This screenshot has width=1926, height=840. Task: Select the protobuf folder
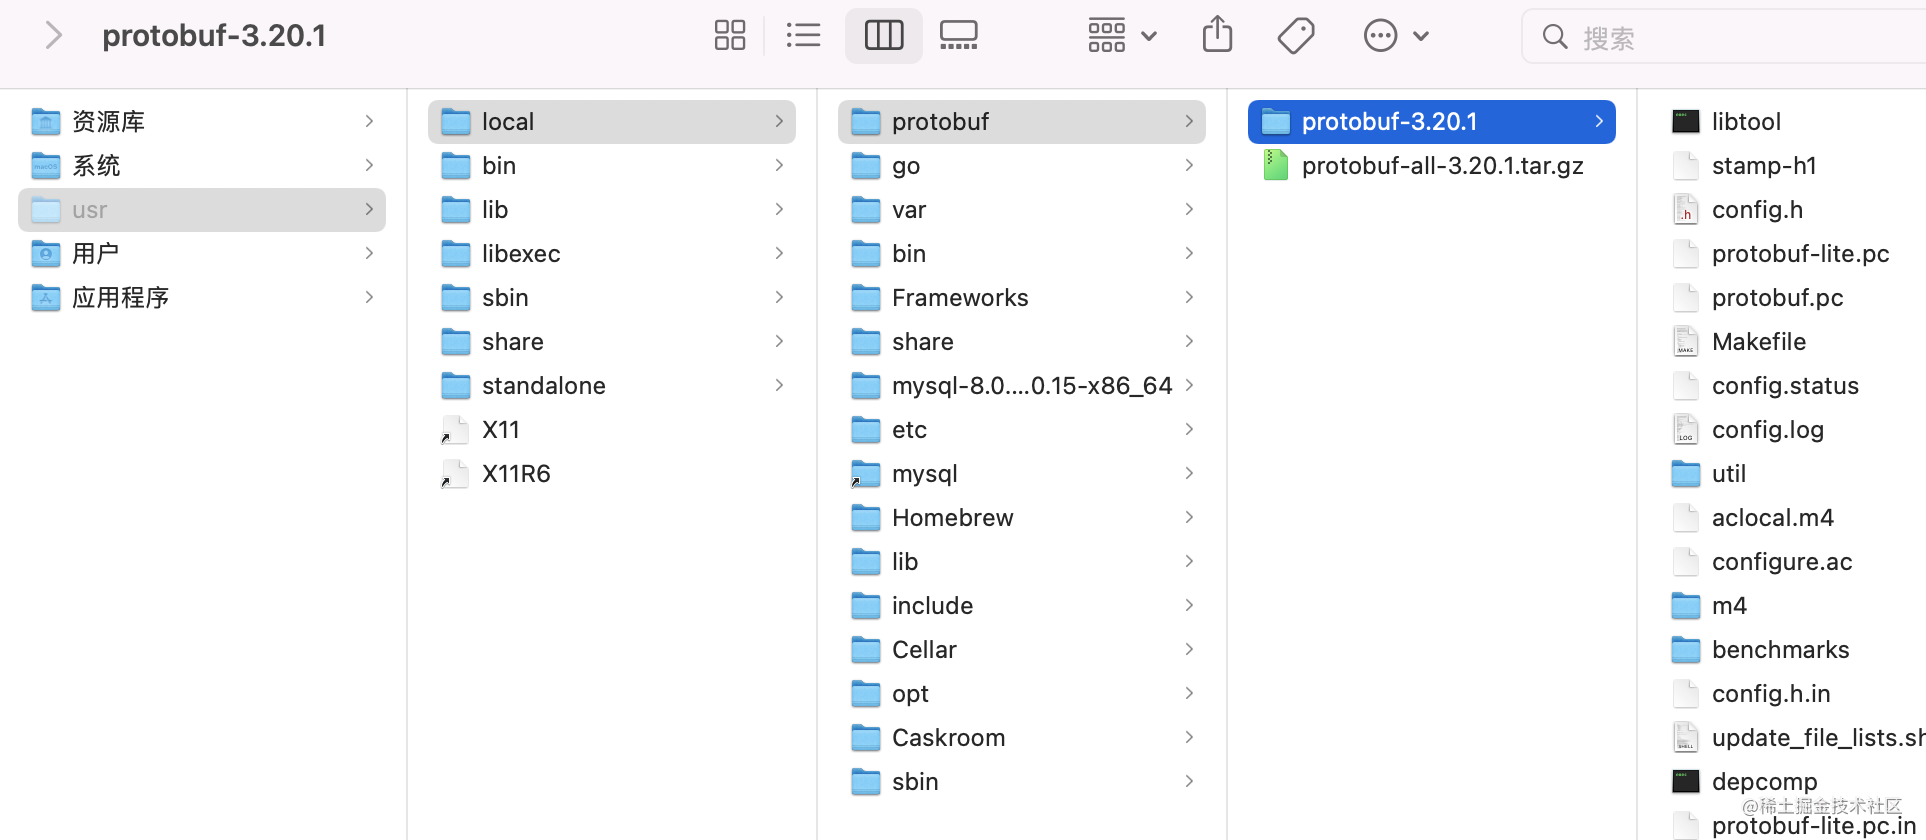click(1022, 122)
